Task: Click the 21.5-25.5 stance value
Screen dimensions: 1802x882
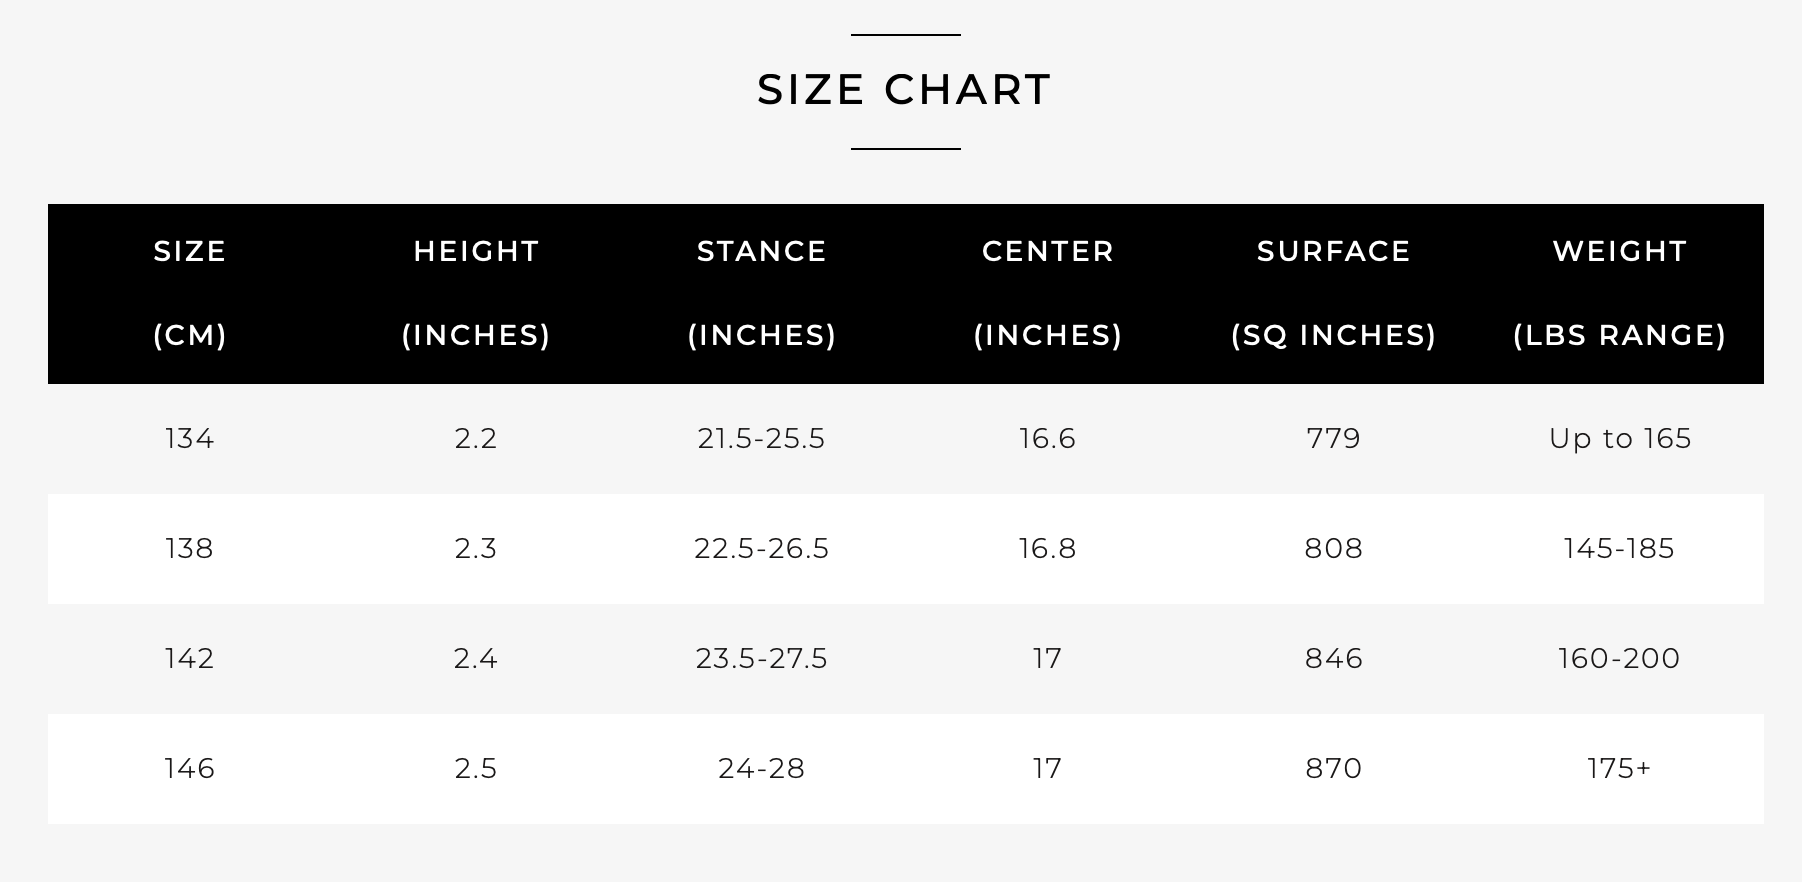Action: (762, 439)
